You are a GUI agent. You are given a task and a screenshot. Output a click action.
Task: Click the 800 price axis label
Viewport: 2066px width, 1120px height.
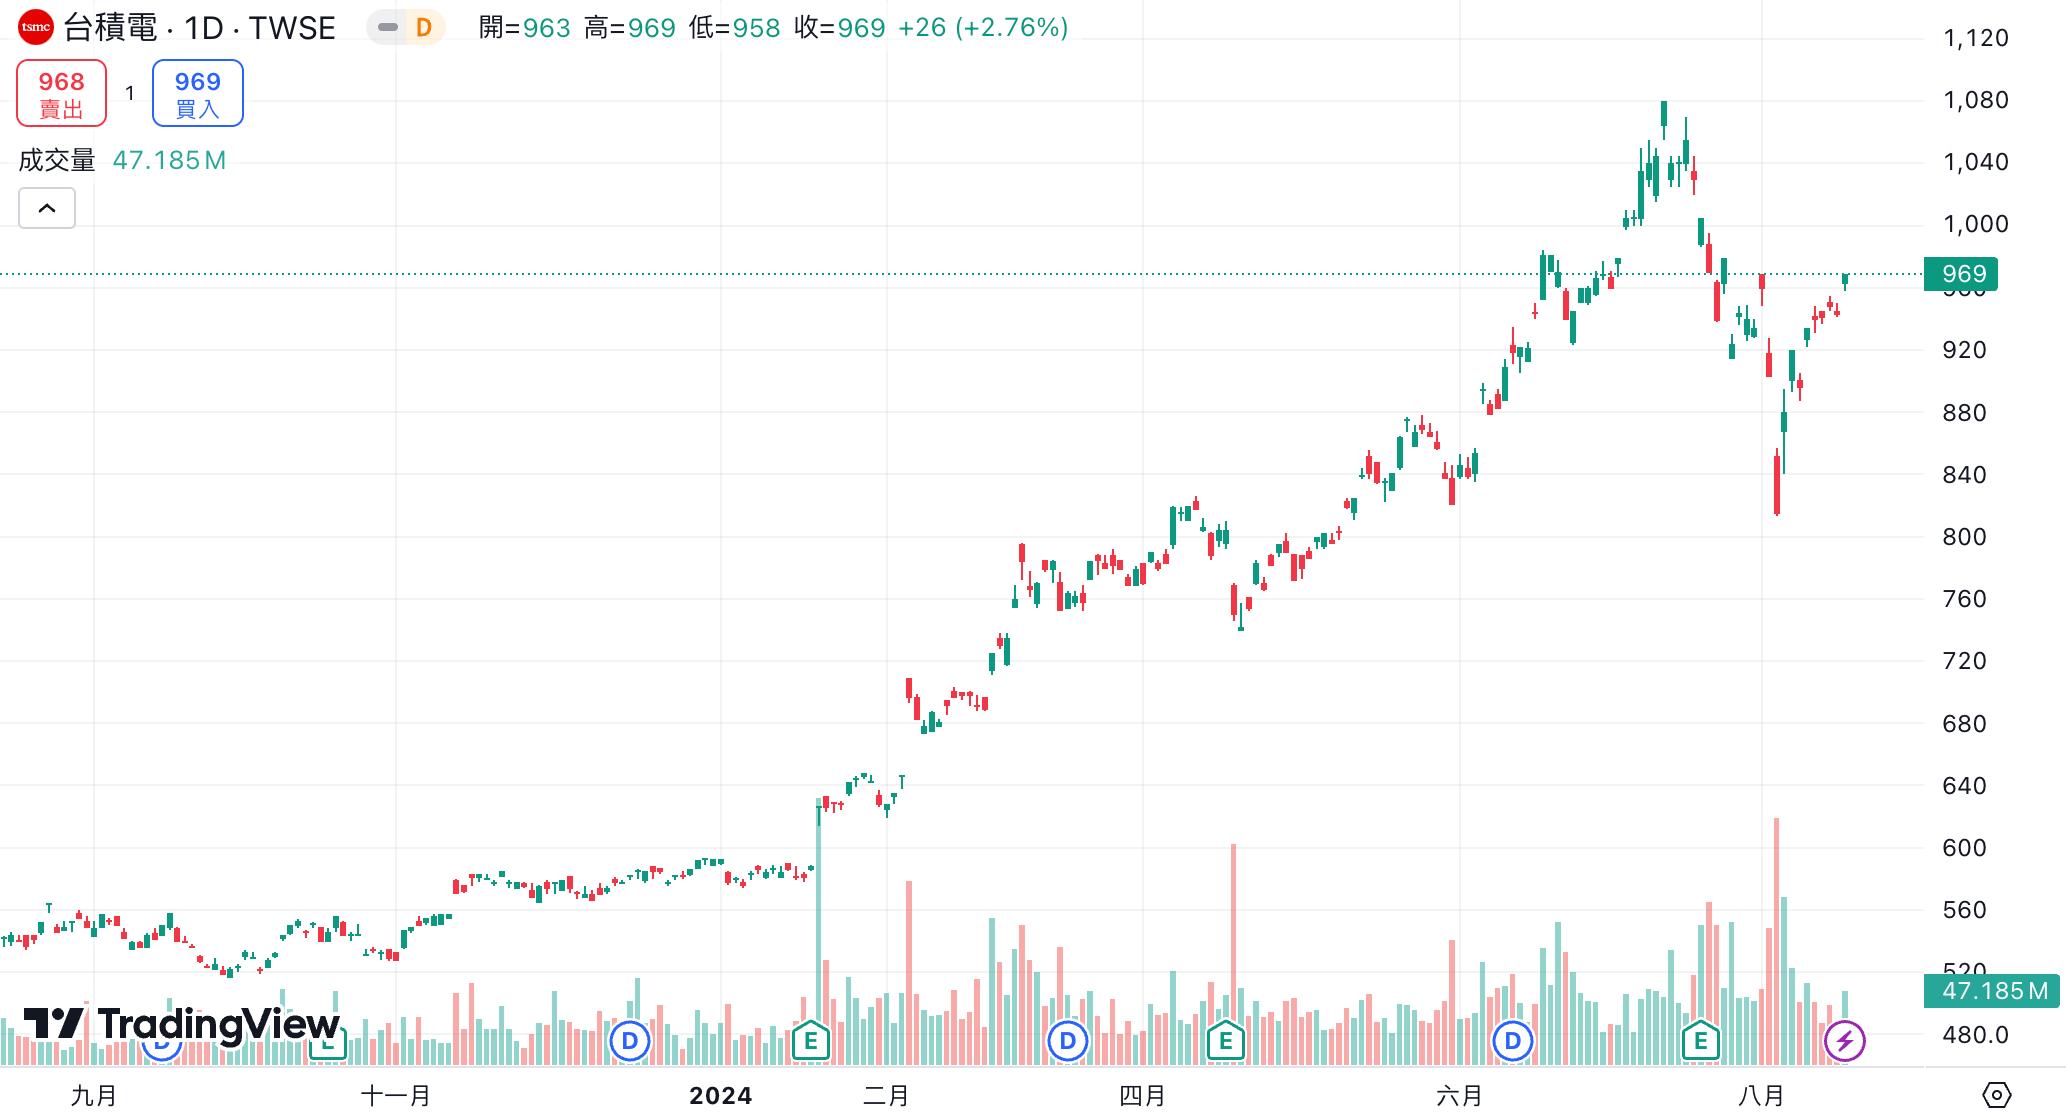pyautogui.click(x=1964, y=537)
